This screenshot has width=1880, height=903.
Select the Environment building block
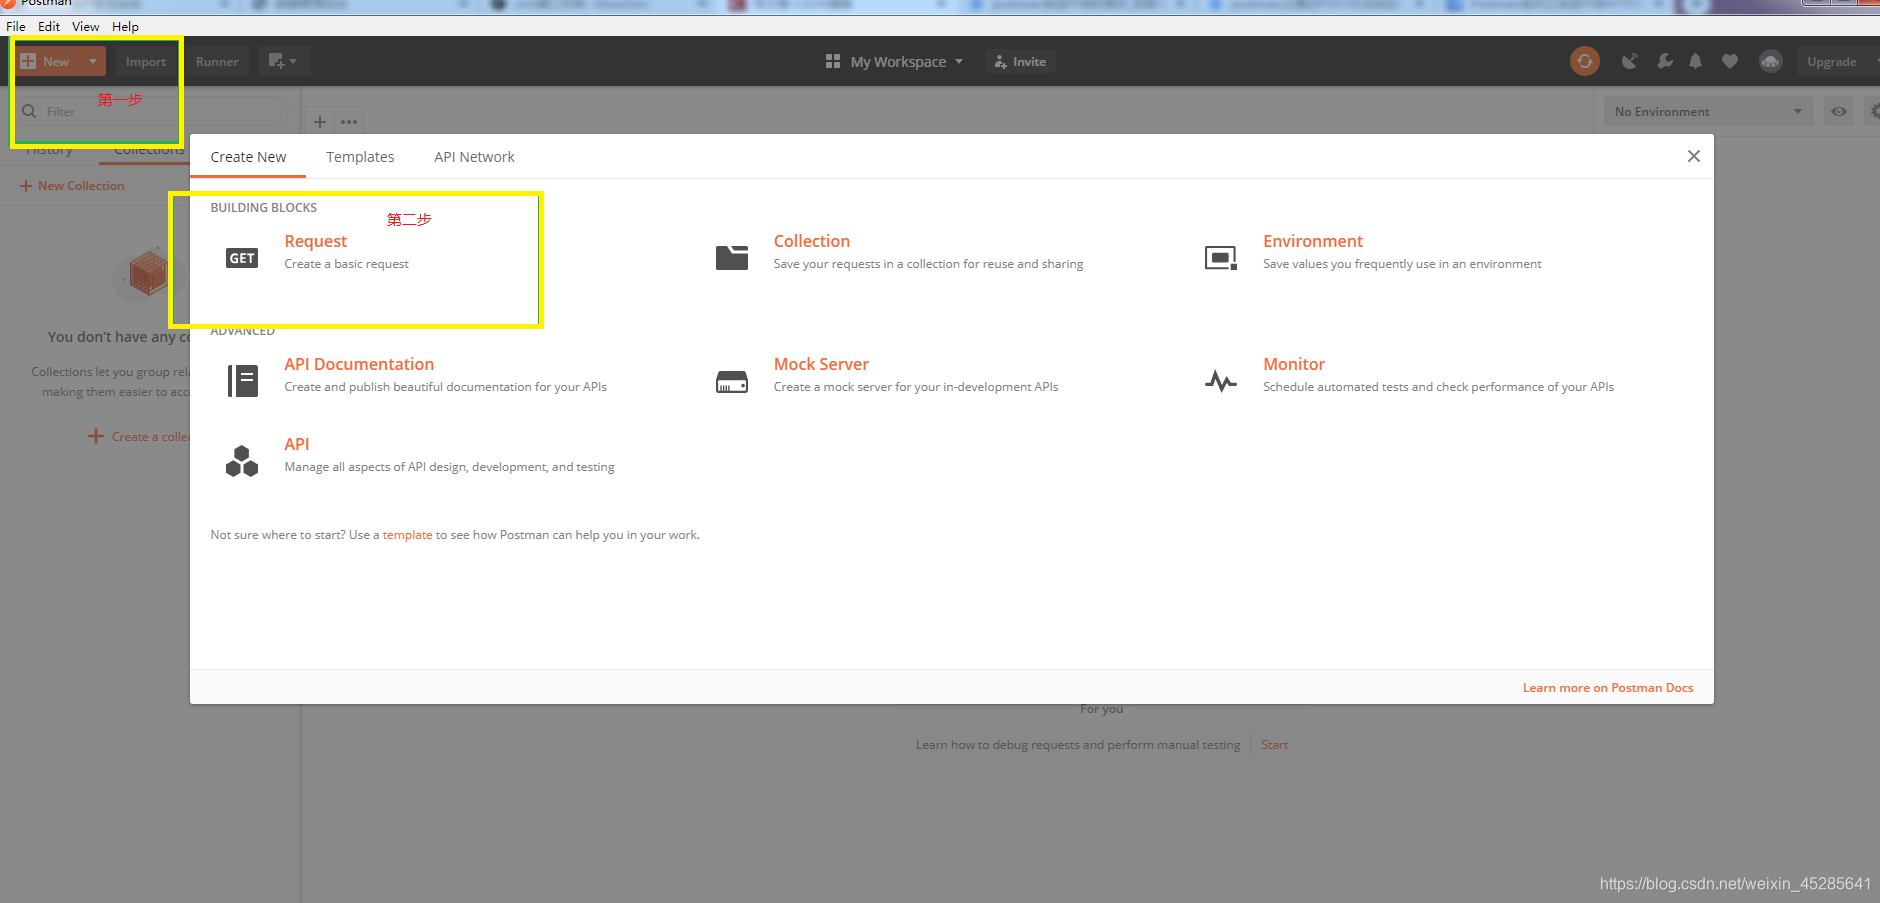(x=1312, y=241)
